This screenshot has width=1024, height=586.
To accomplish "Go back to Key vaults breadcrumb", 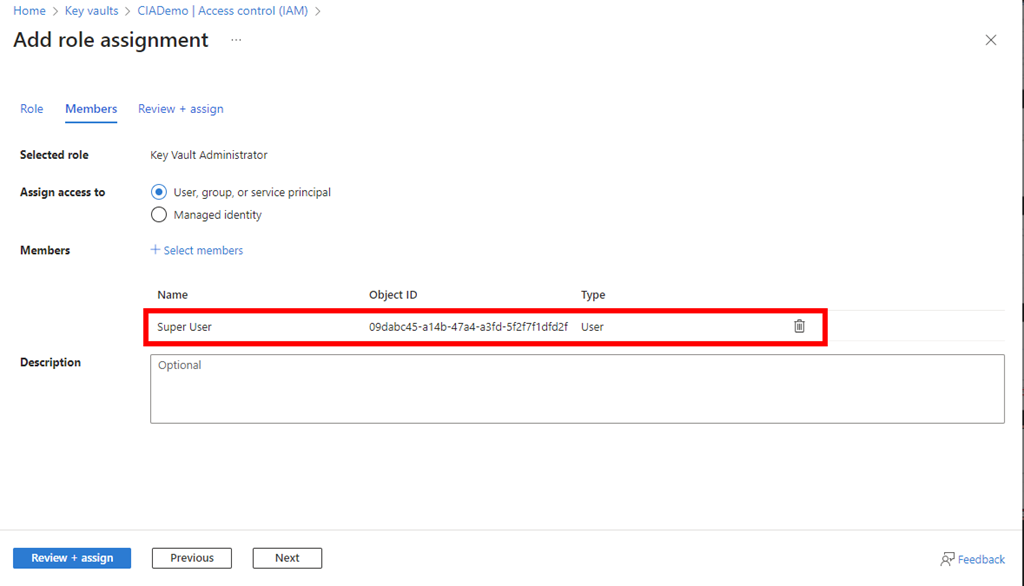I will point(91,11).
